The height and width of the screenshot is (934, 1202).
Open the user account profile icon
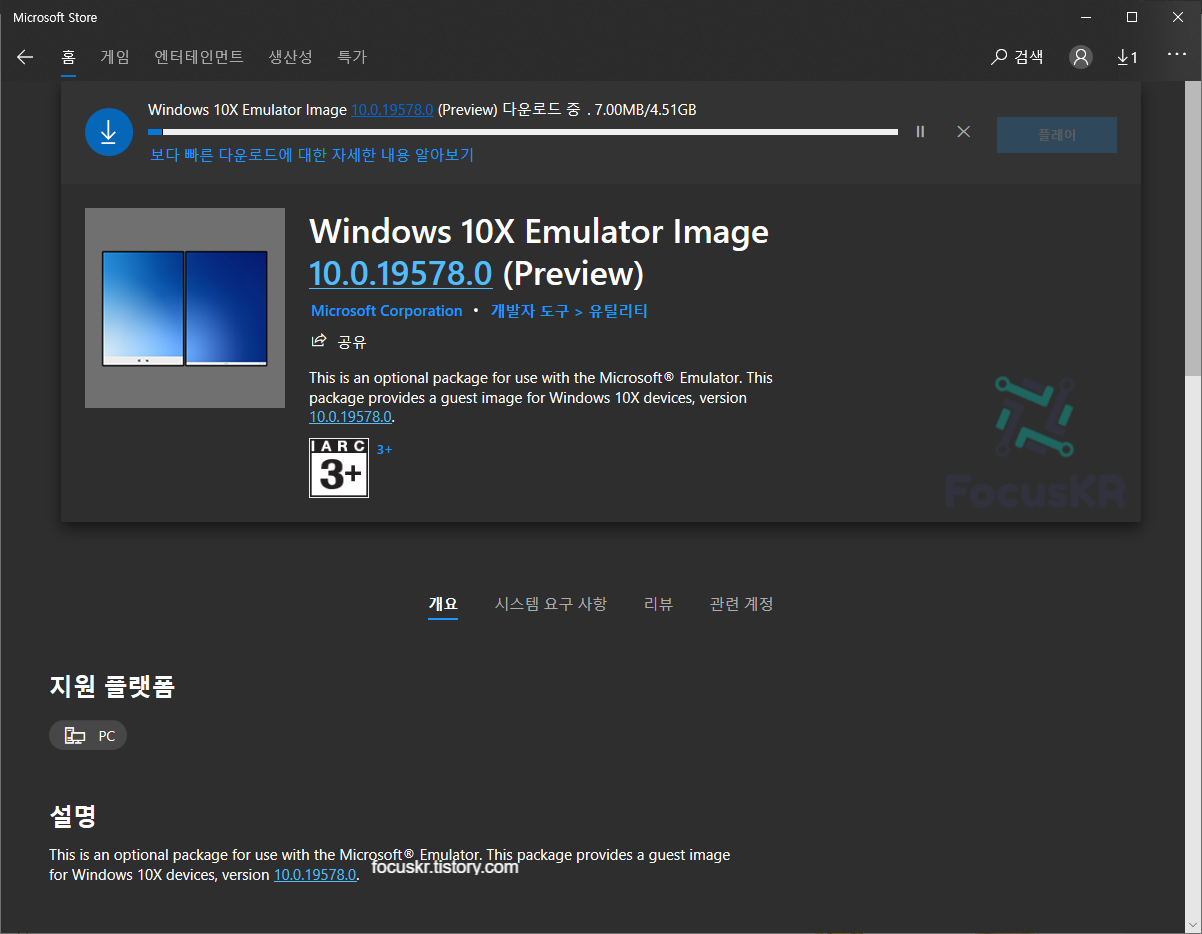click(1081, 57)
